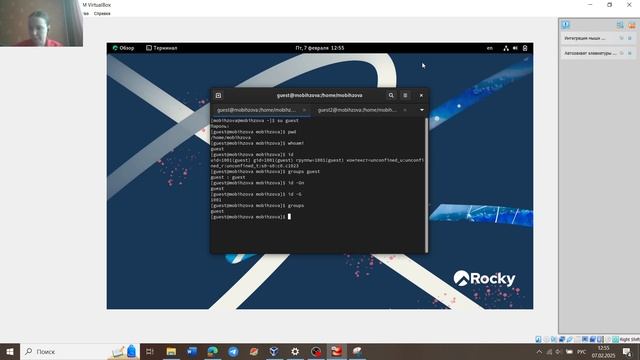The height and width of the screenshot is (360, 640).
Task: Open Microsoft Word from taskbar
Action: coord(192,351)
